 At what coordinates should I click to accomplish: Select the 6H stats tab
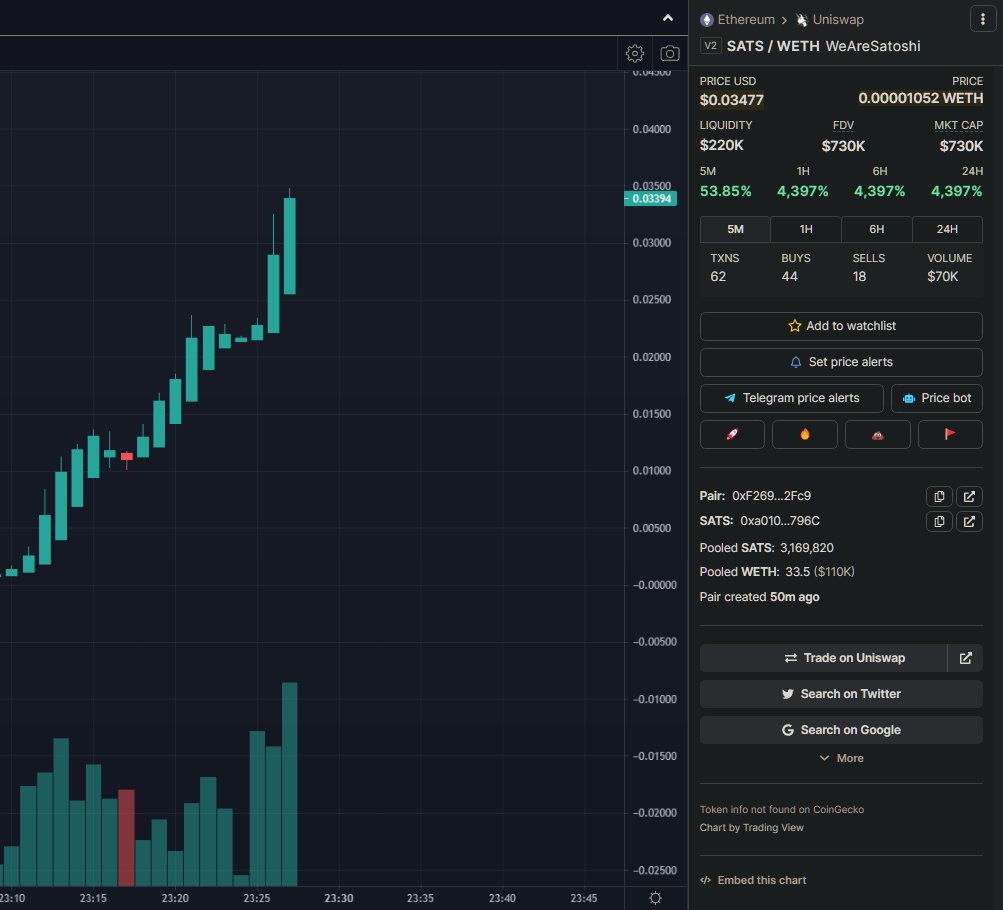point(876,229)
